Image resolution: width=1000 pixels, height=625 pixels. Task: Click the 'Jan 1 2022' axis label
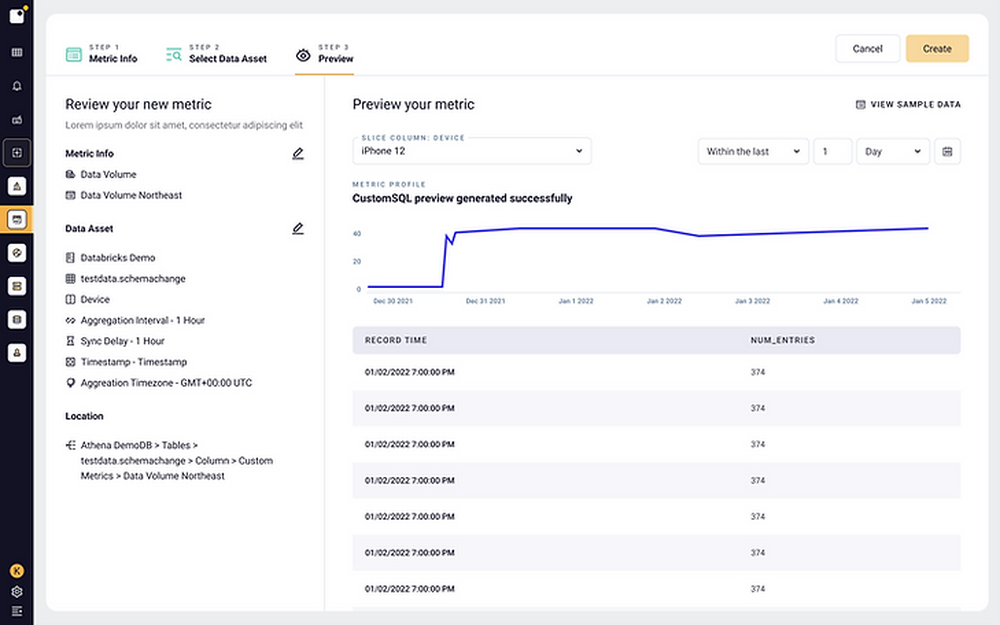pos(576,301)
